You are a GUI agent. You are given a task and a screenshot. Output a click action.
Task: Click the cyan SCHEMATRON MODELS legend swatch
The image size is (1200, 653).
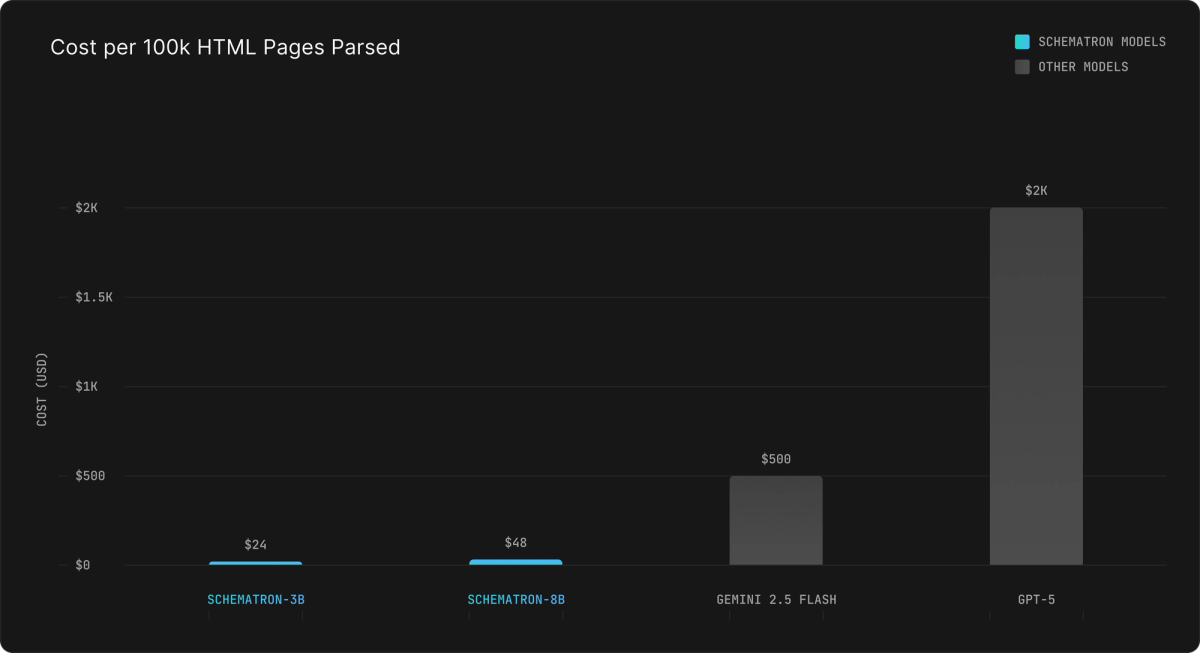point(1021,41)
